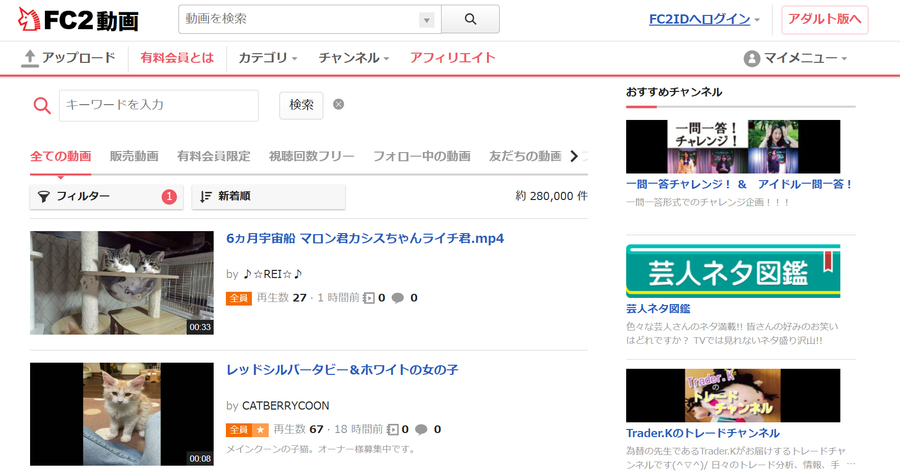
Task: Click the マイメニュー user avatar icon
Action: click(751, 59)
